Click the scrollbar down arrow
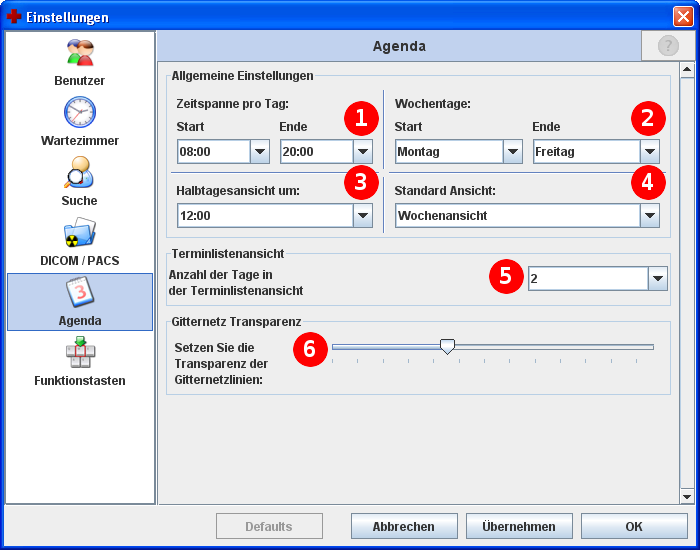This screenshot has height=550, width=700. [686, 496]
